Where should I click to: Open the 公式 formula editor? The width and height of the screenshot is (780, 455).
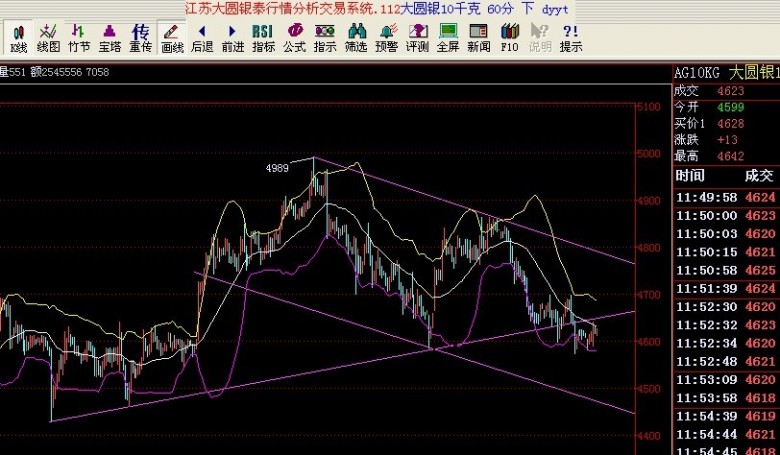[x=294, y=38]
